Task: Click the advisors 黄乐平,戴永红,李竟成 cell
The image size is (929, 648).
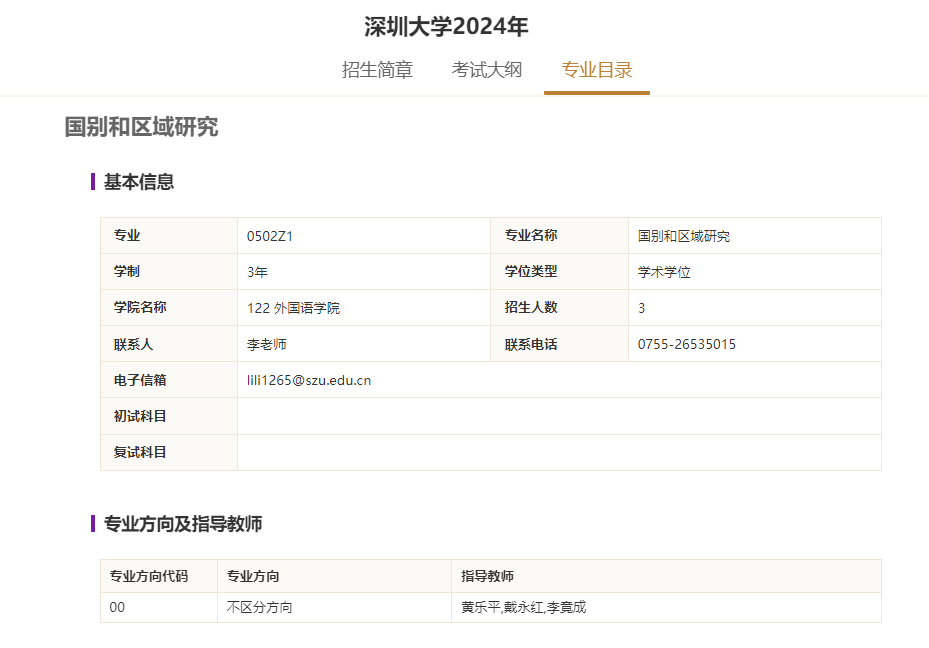Action: (667, 608)
